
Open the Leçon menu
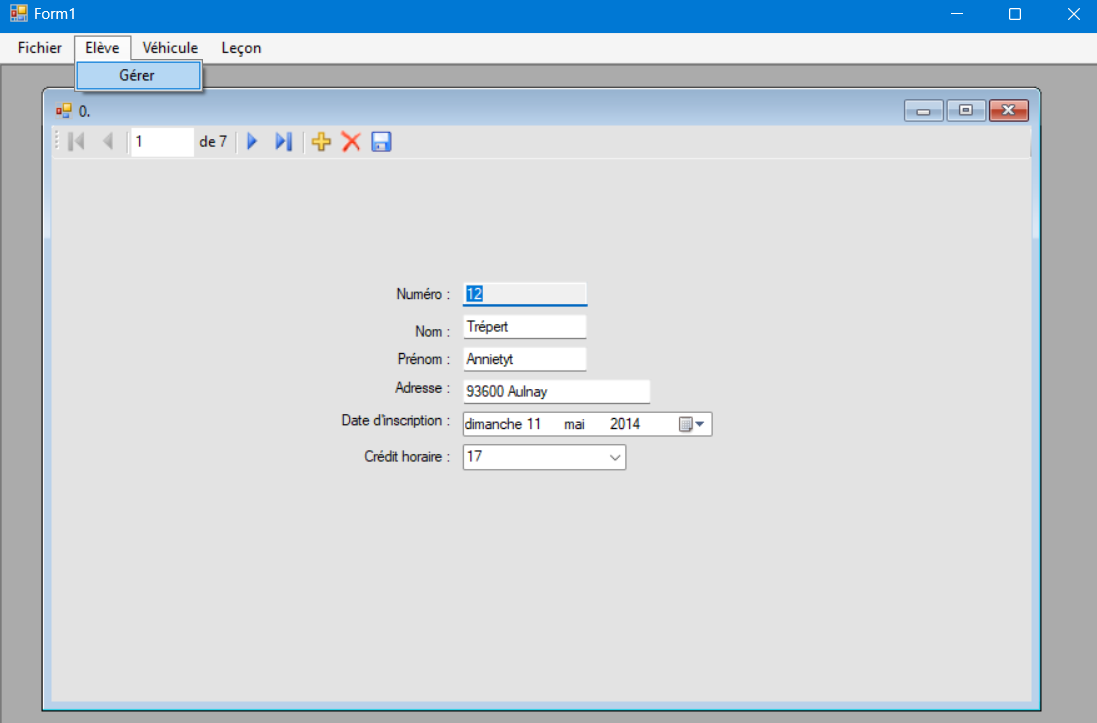click(x=241, y=48)
